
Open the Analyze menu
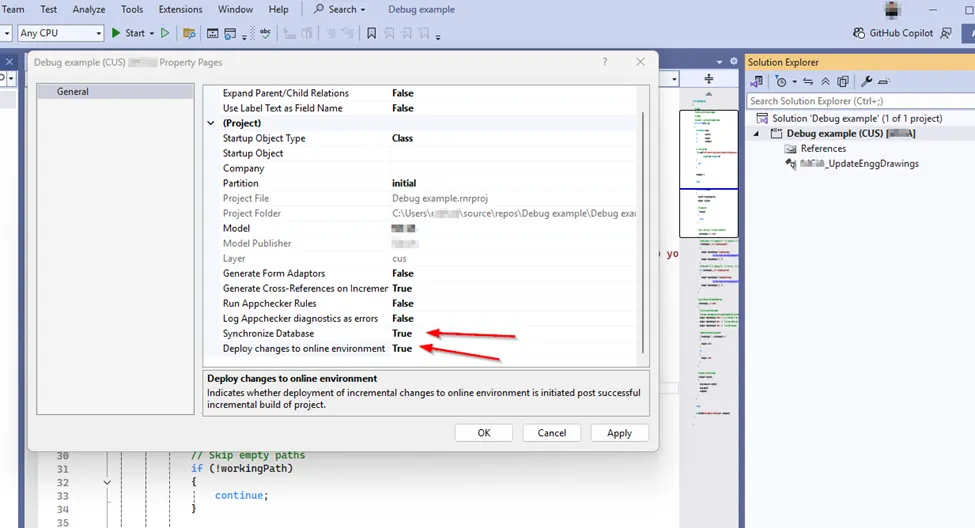89,9
